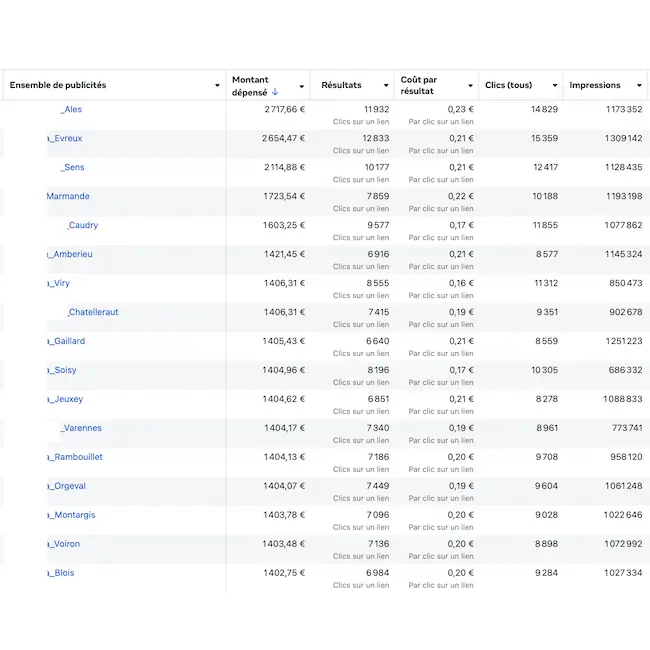Screen dimensions: 650x650
Task: Click the impressions value 773 741
Action: click(x=627, y=428)
